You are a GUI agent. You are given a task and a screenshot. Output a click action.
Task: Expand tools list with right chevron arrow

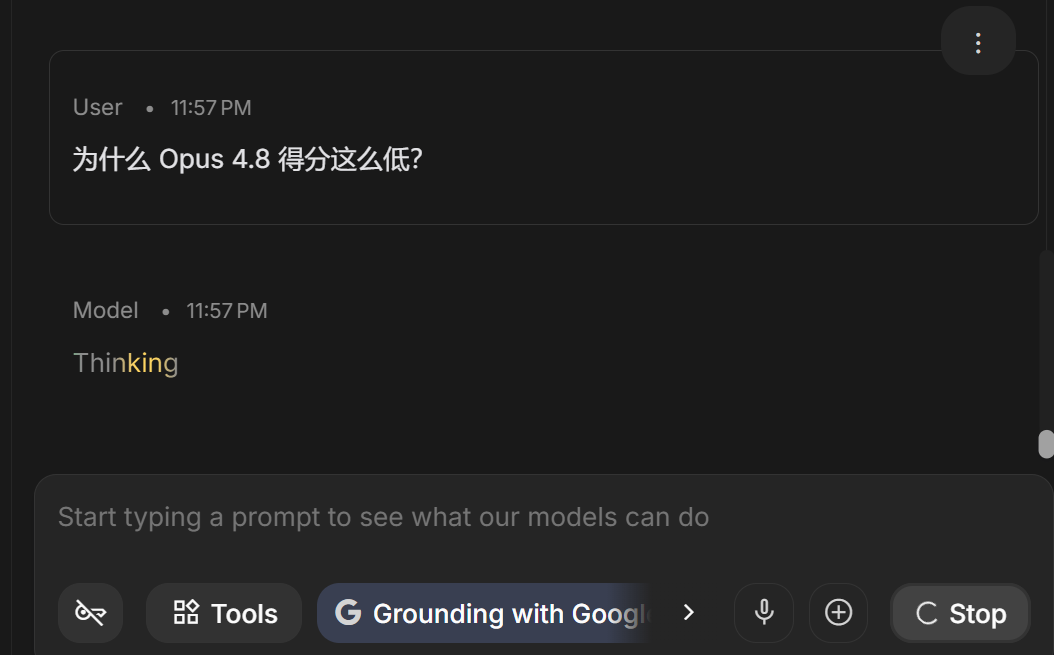tap(688, 613)
